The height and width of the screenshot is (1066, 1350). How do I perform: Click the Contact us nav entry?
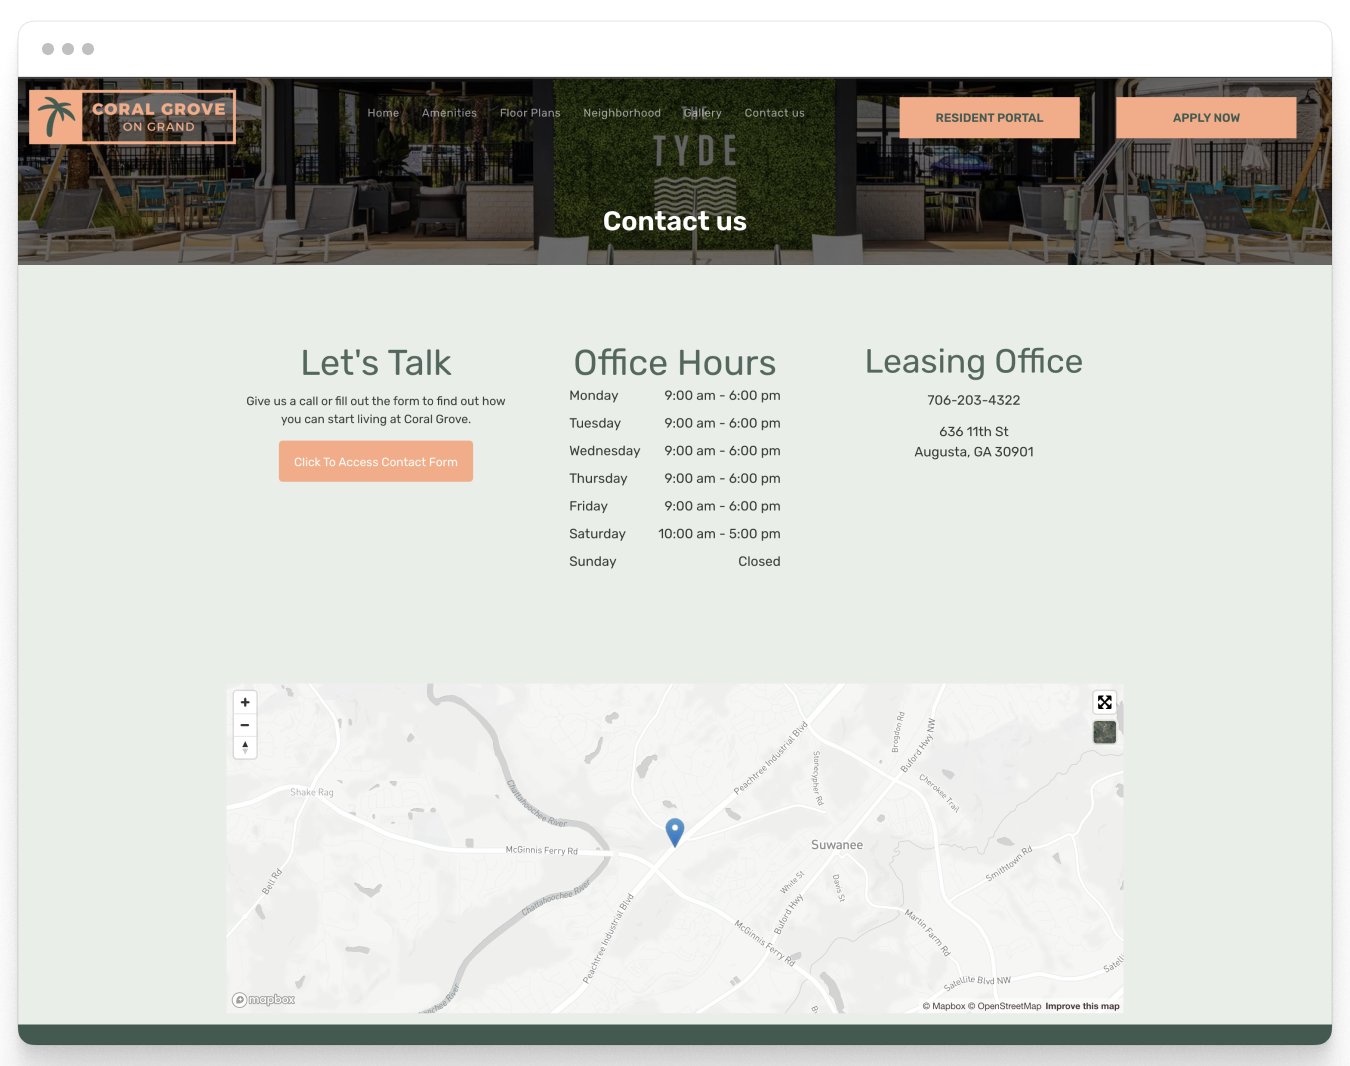click(774, 112)
